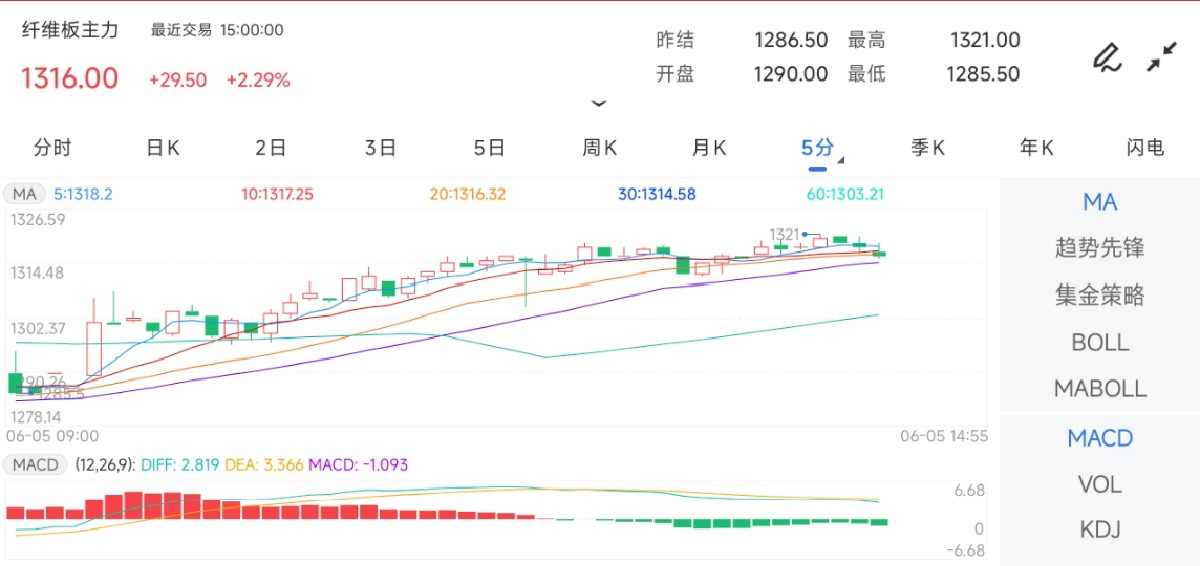The height and width of the screenshot is (566, 1200).
Task: Select the 2日 period tab
Action: pyautogui.click(x=271, y=148)
